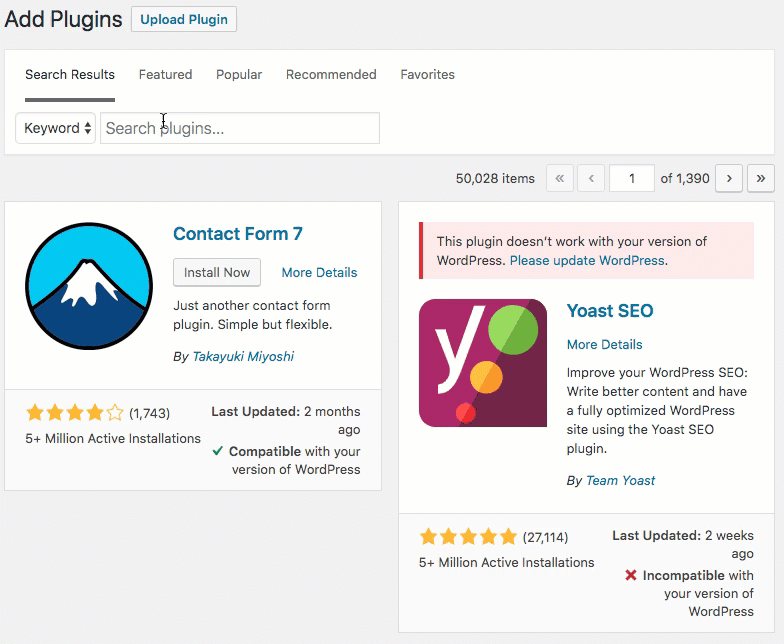784x644 pixels.
Task: Click 'Last Updated: 2 weeks ago' text
Action: (x=683, y=544)
